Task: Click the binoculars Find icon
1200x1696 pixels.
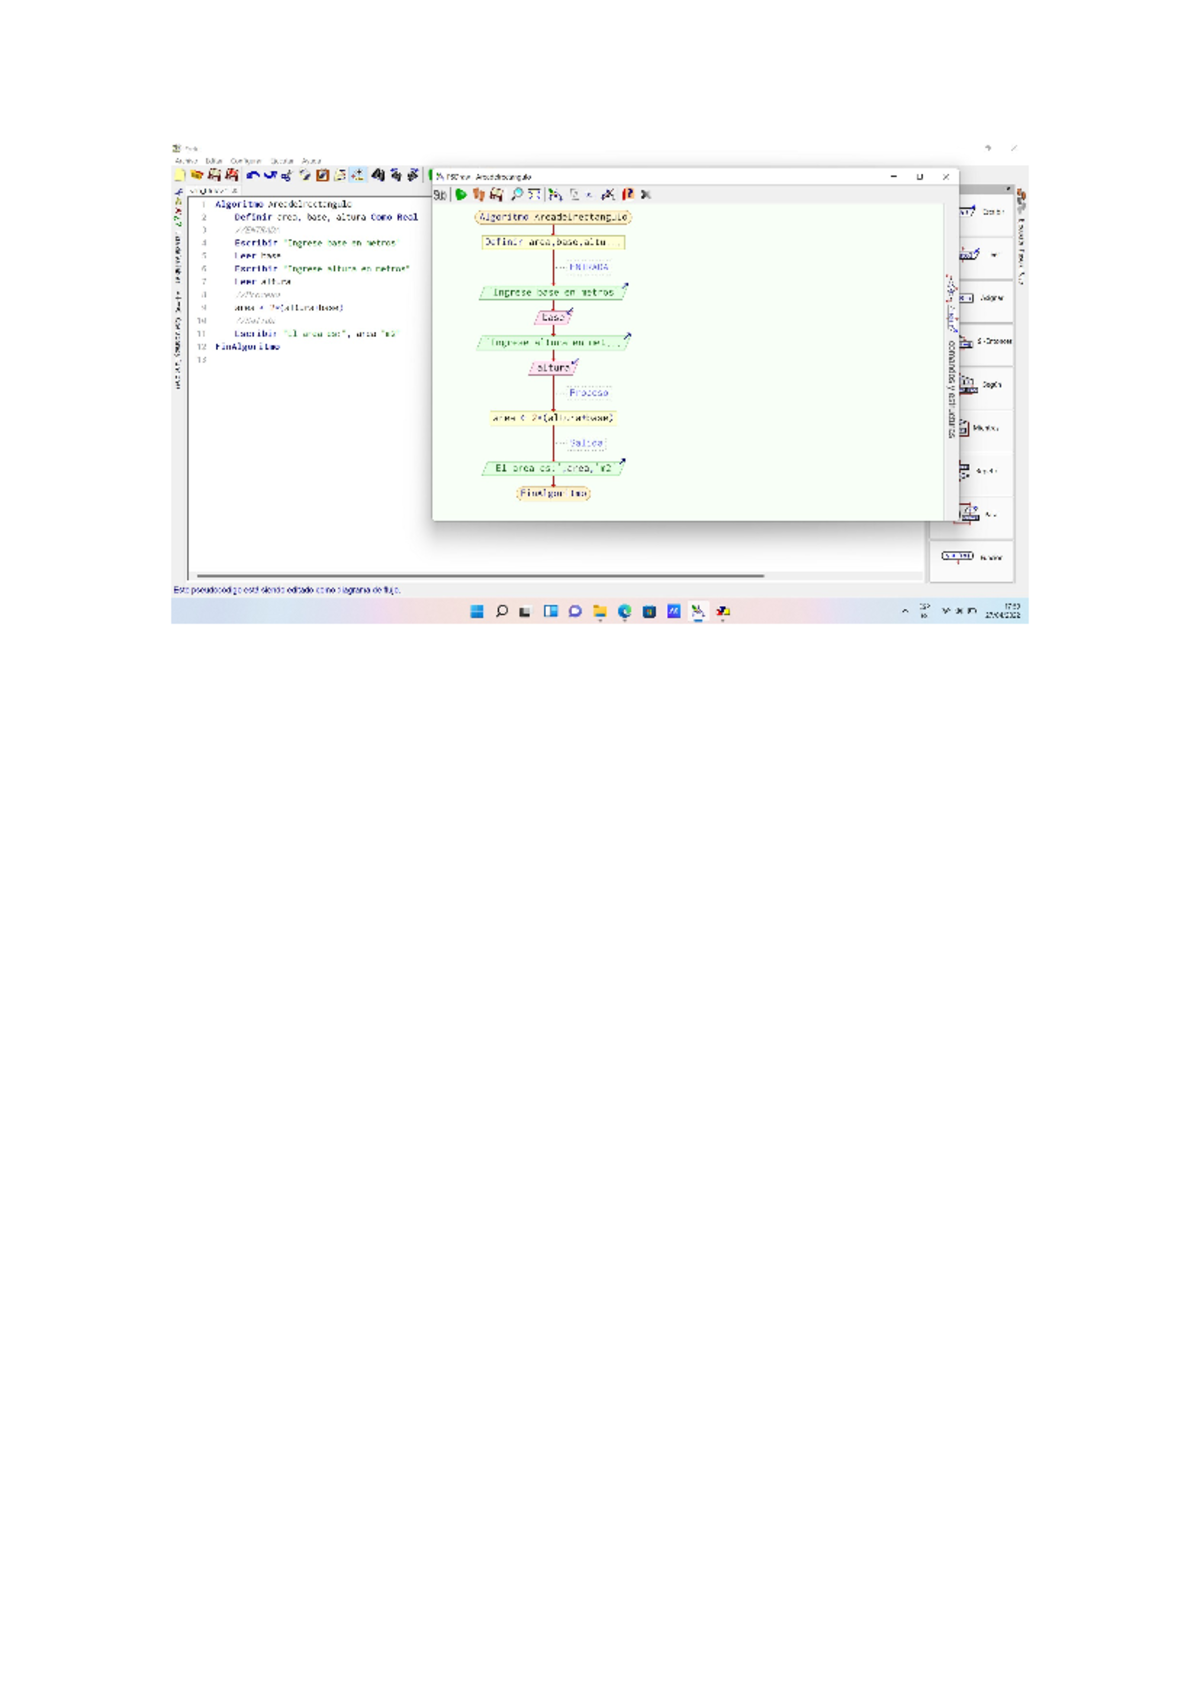Action: click(378, 175)
